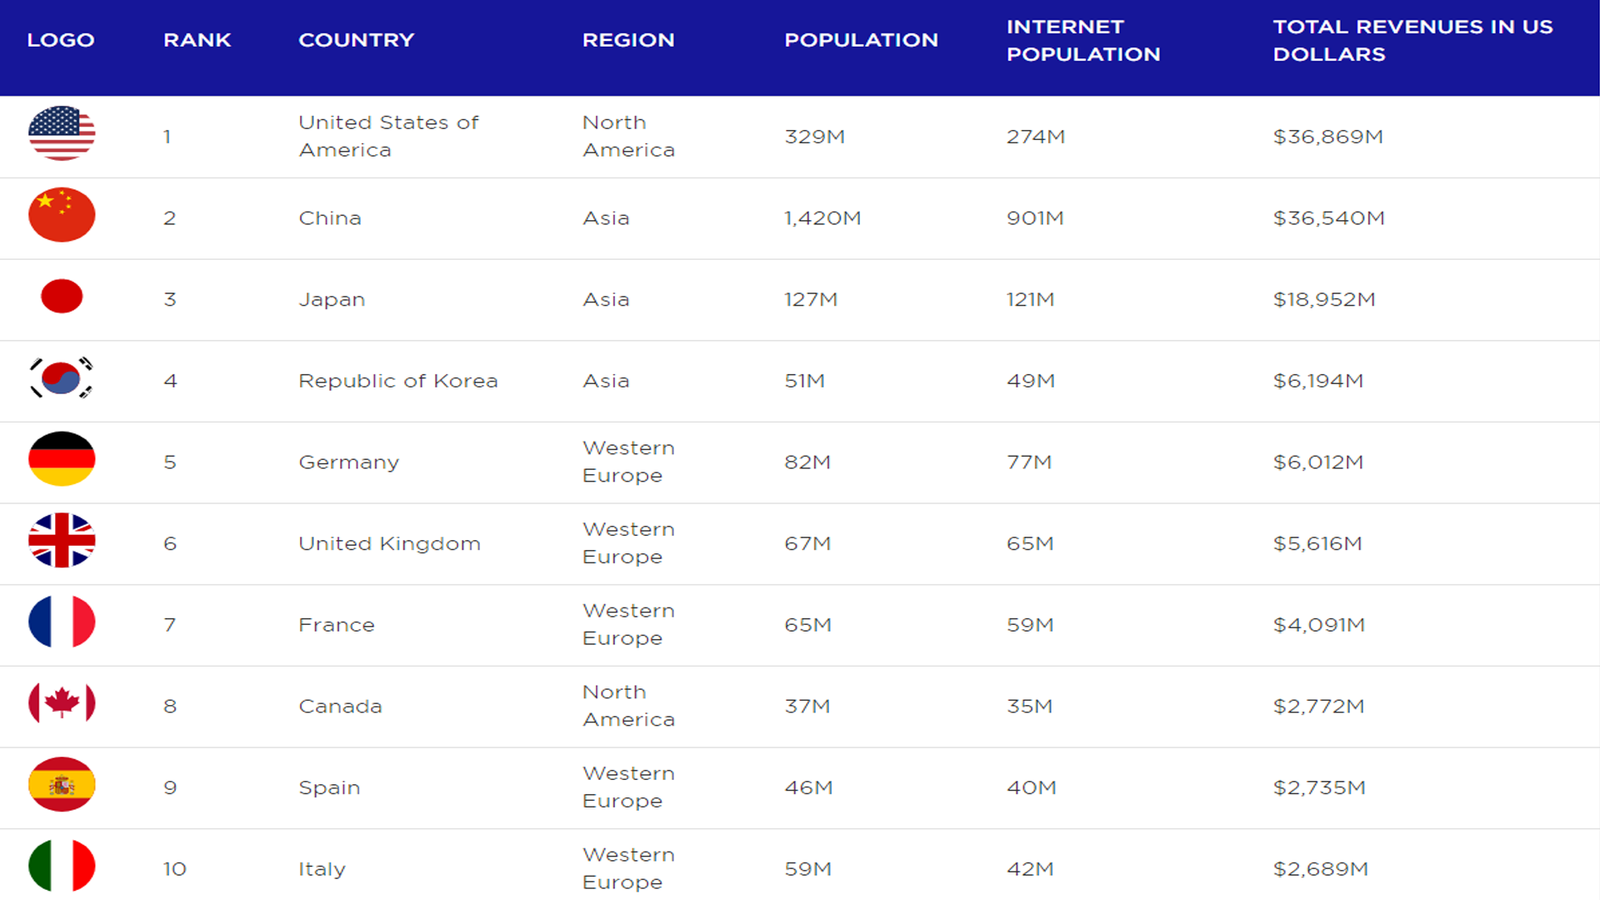
Task: Click the France flag icon
Action: (62, 624)
